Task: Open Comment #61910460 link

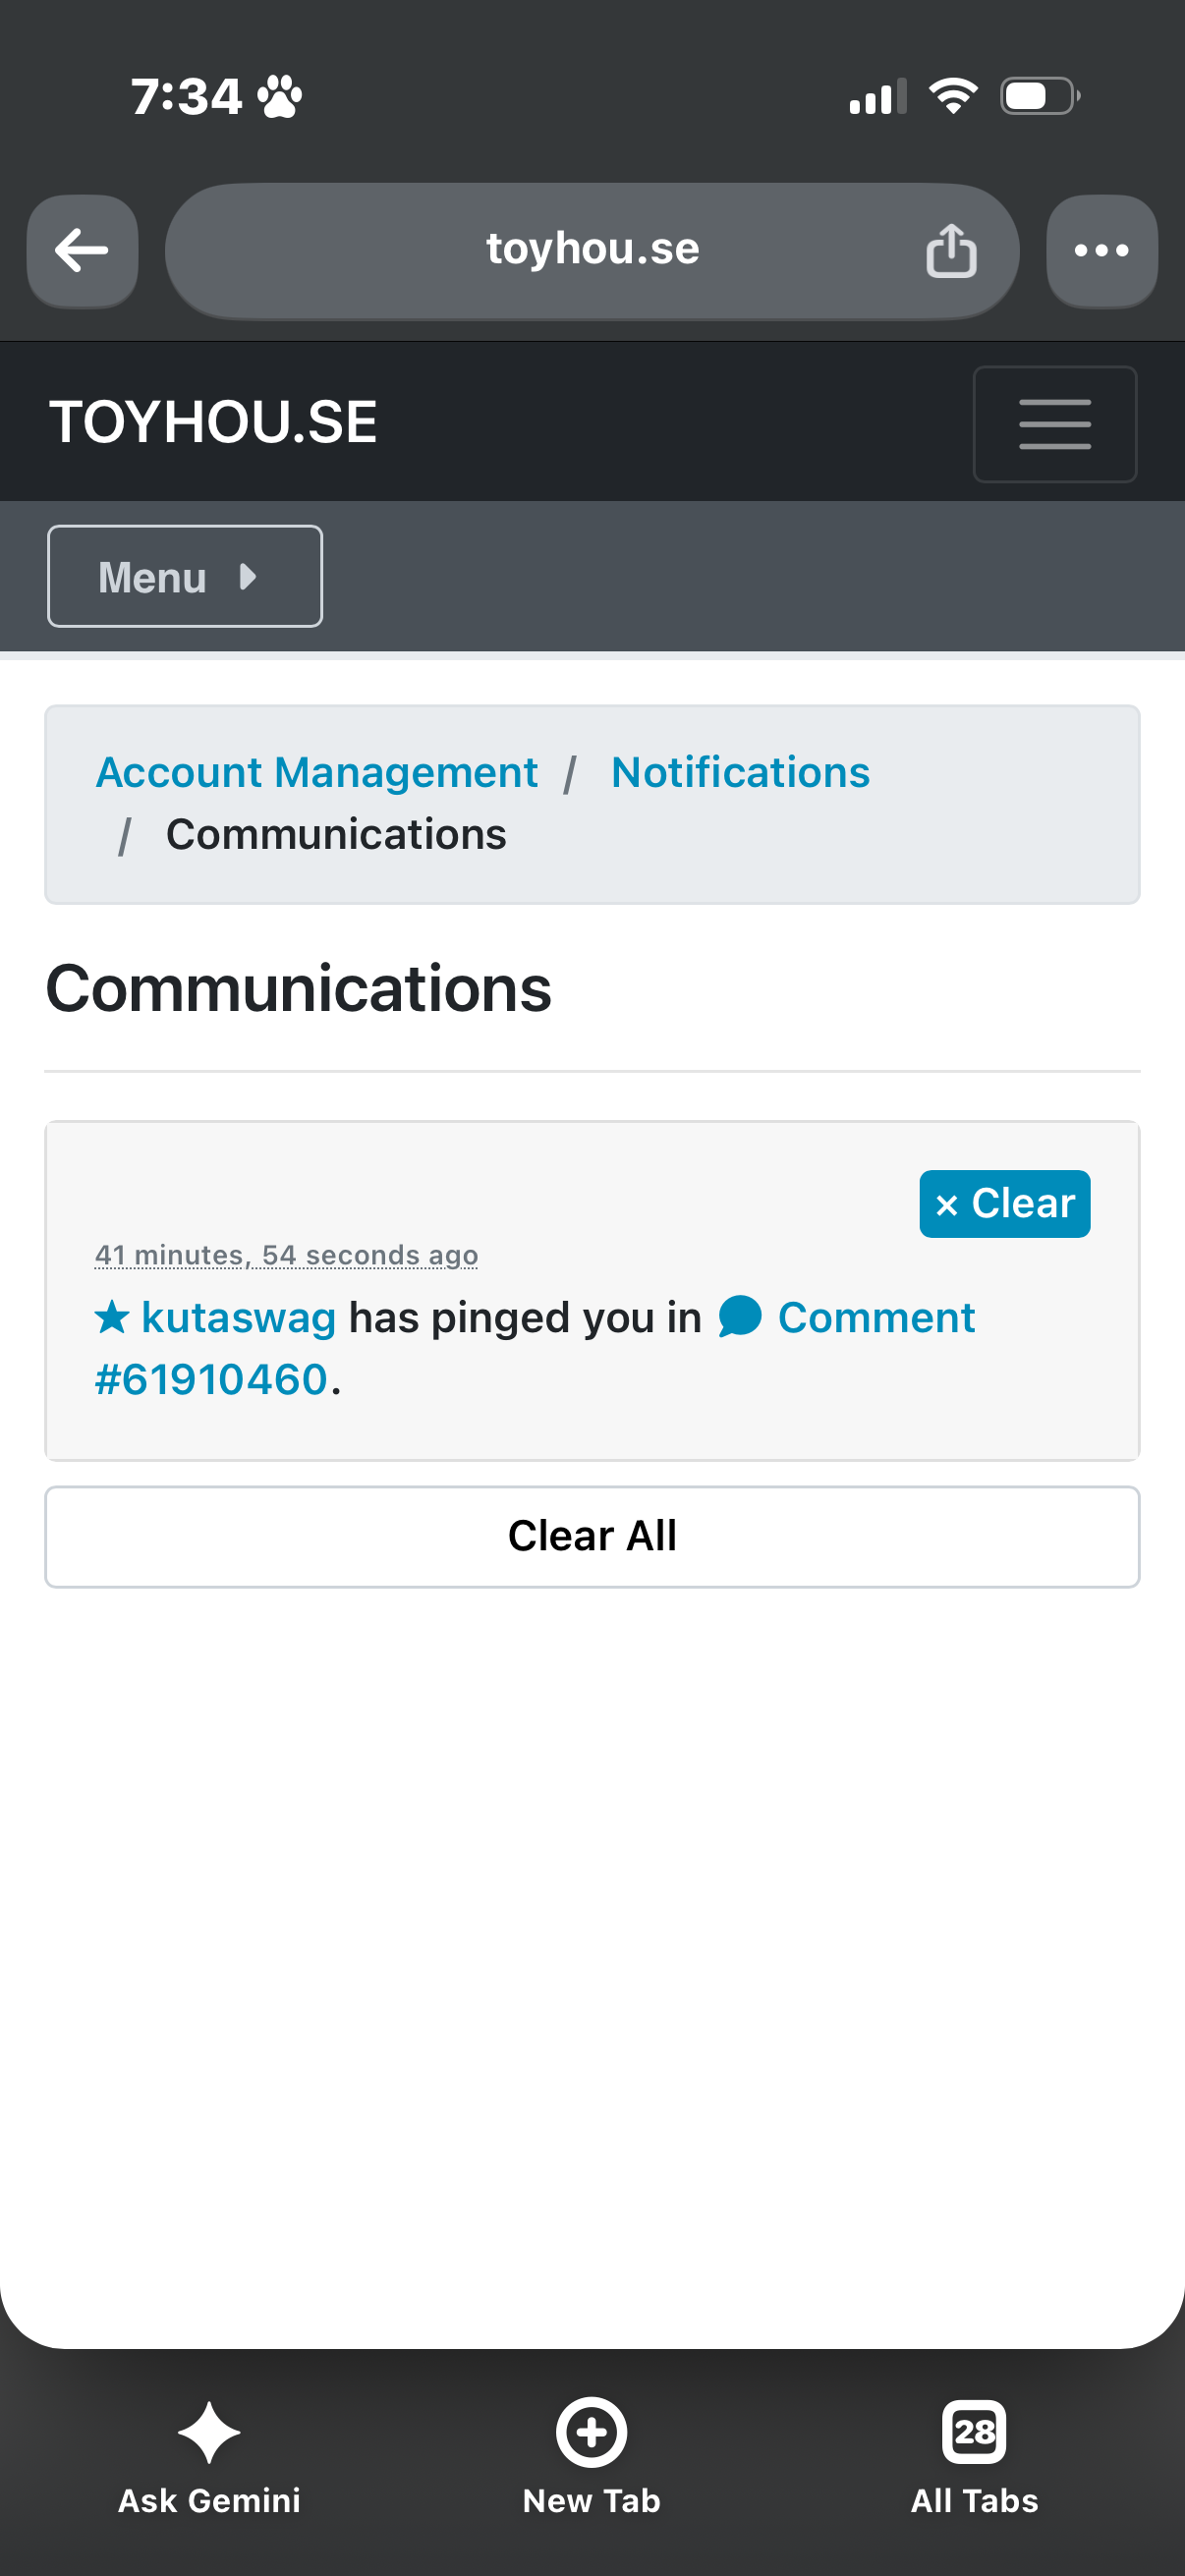Action: (534, 1347)
